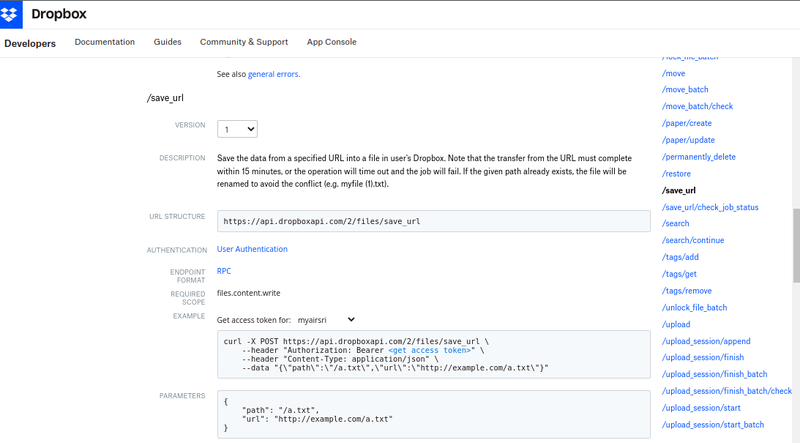Open the access token app dropdown myairsri
Image resolution: width=800 pixels, height=443 pixels.
326,320
